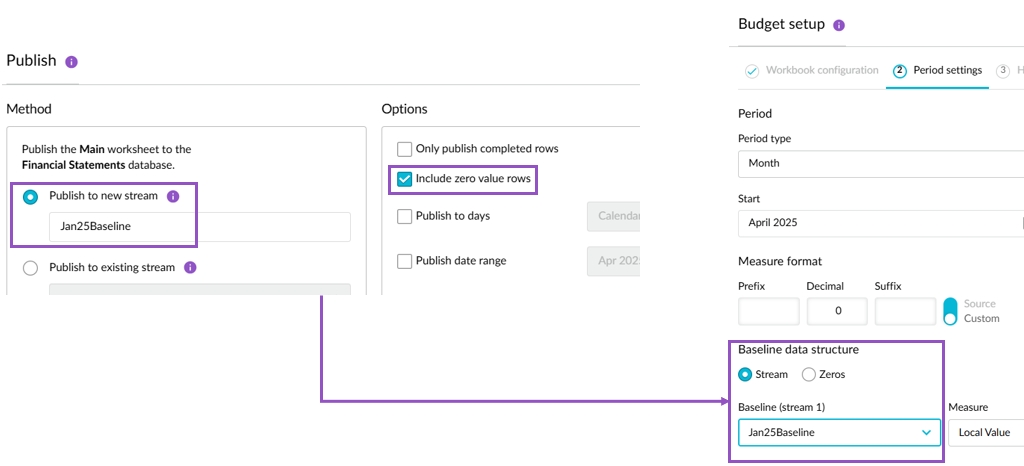Enable Only publish completed rows checkbox

pos(405,149)
